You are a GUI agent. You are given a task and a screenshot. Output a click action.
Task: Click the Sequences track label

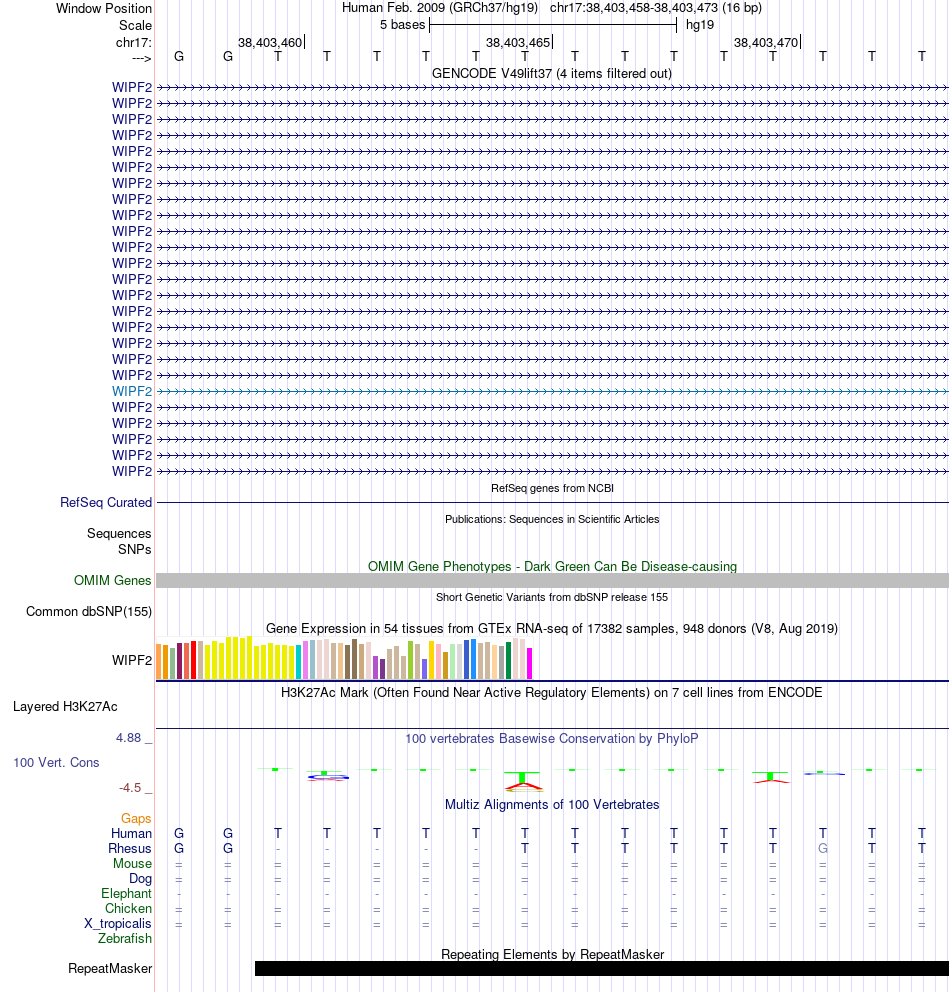(119, 533)
